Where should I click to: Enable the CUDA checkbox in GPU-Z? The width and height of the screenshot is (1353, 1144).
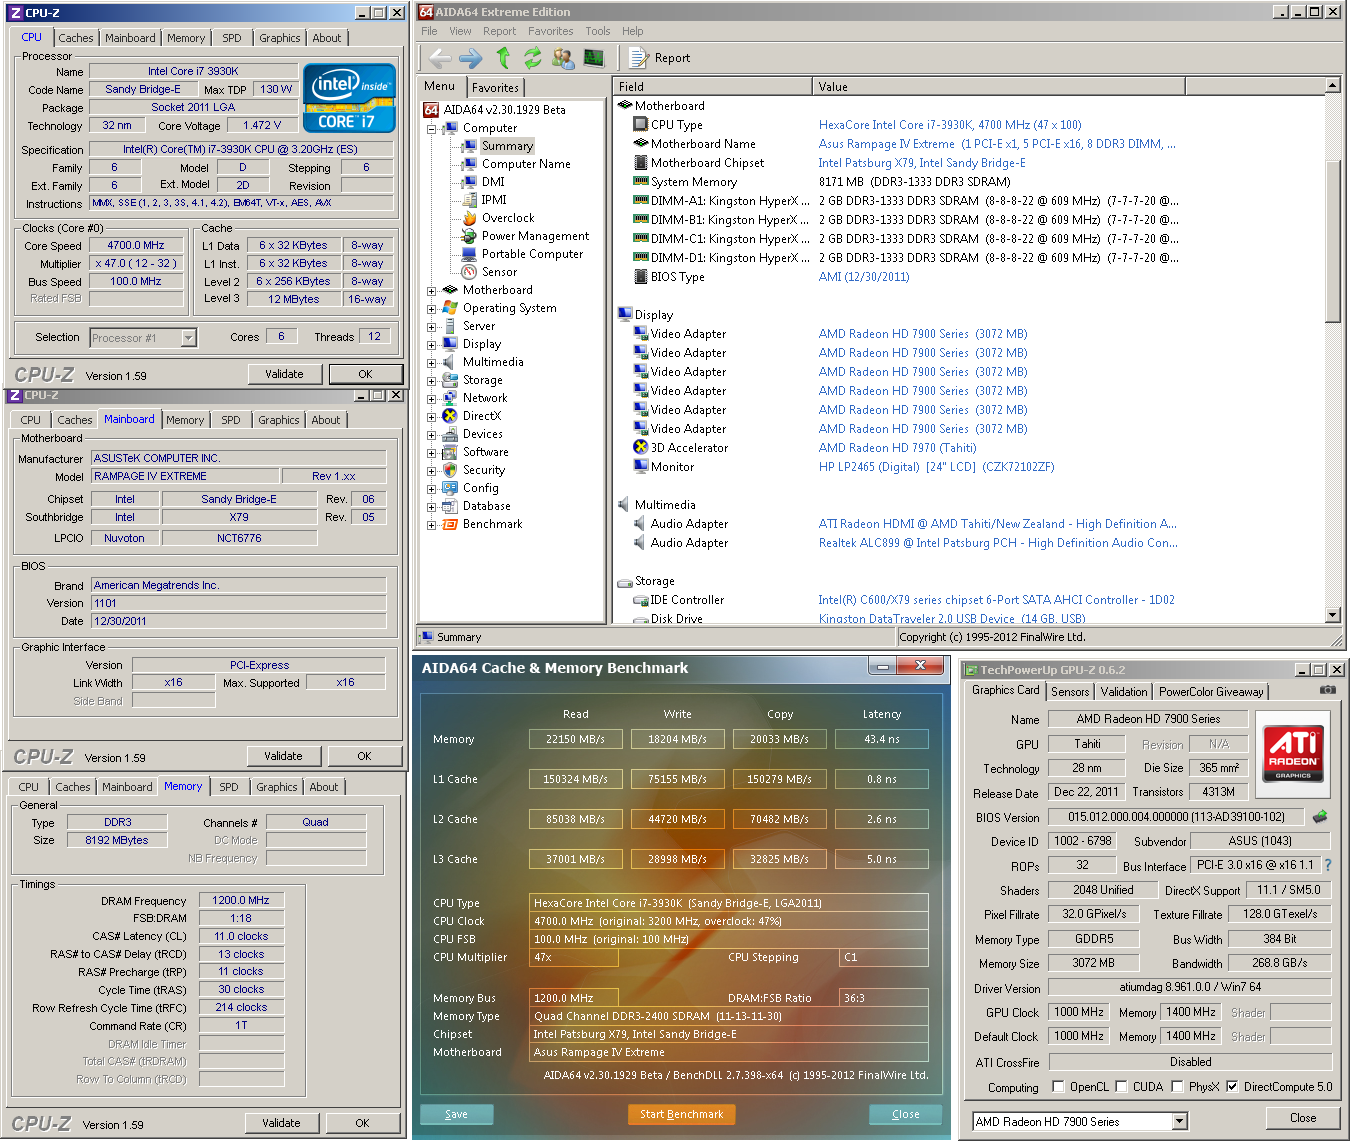click(1121, 1087)
